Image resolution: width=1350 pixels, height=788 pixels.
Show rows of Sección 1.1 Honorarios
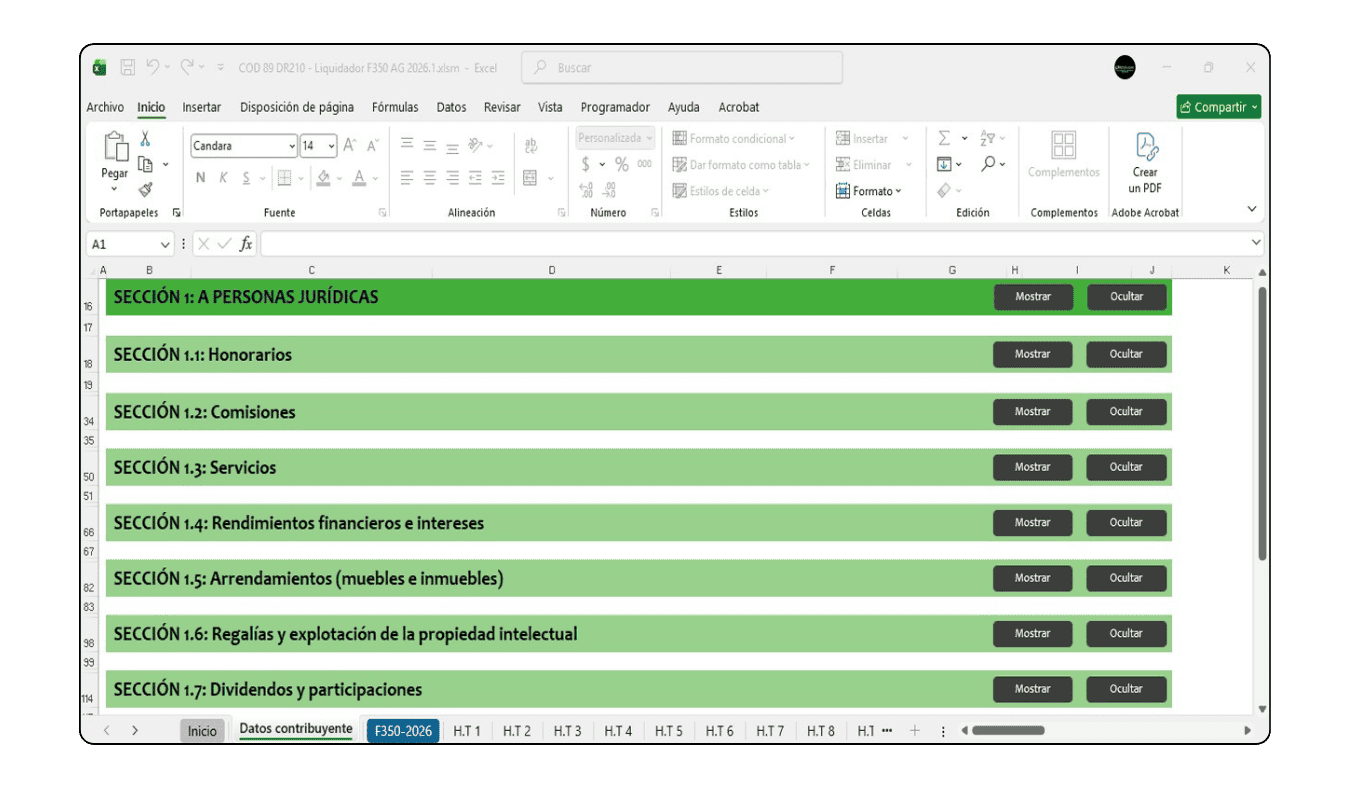click(x=1032, y=354)
